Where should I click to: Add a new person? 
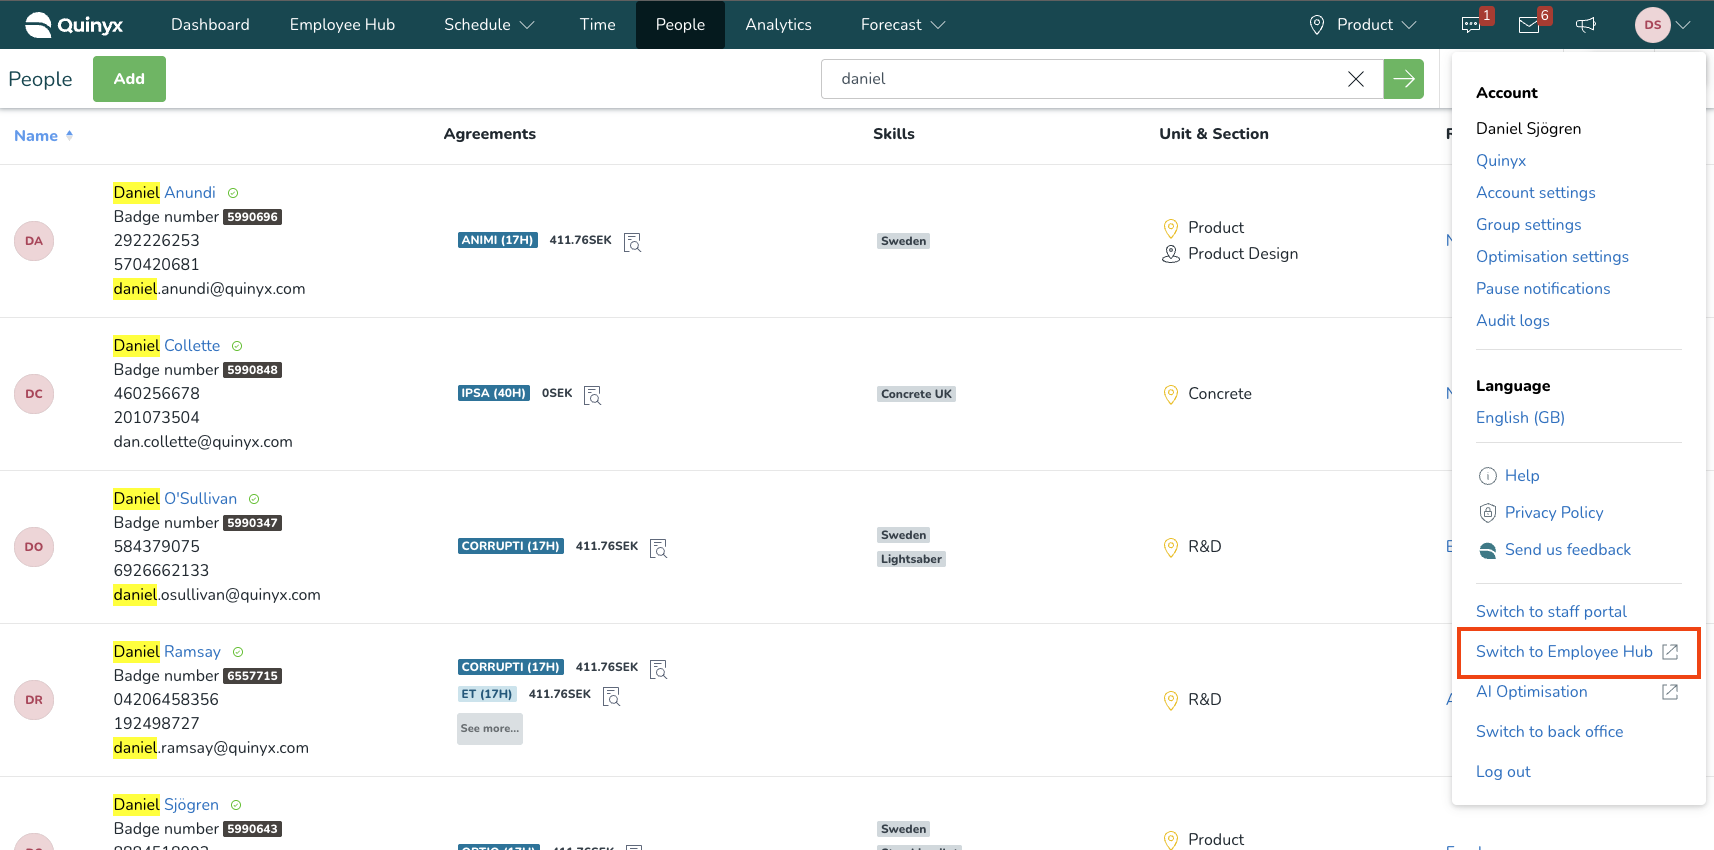tap(129, 79)
